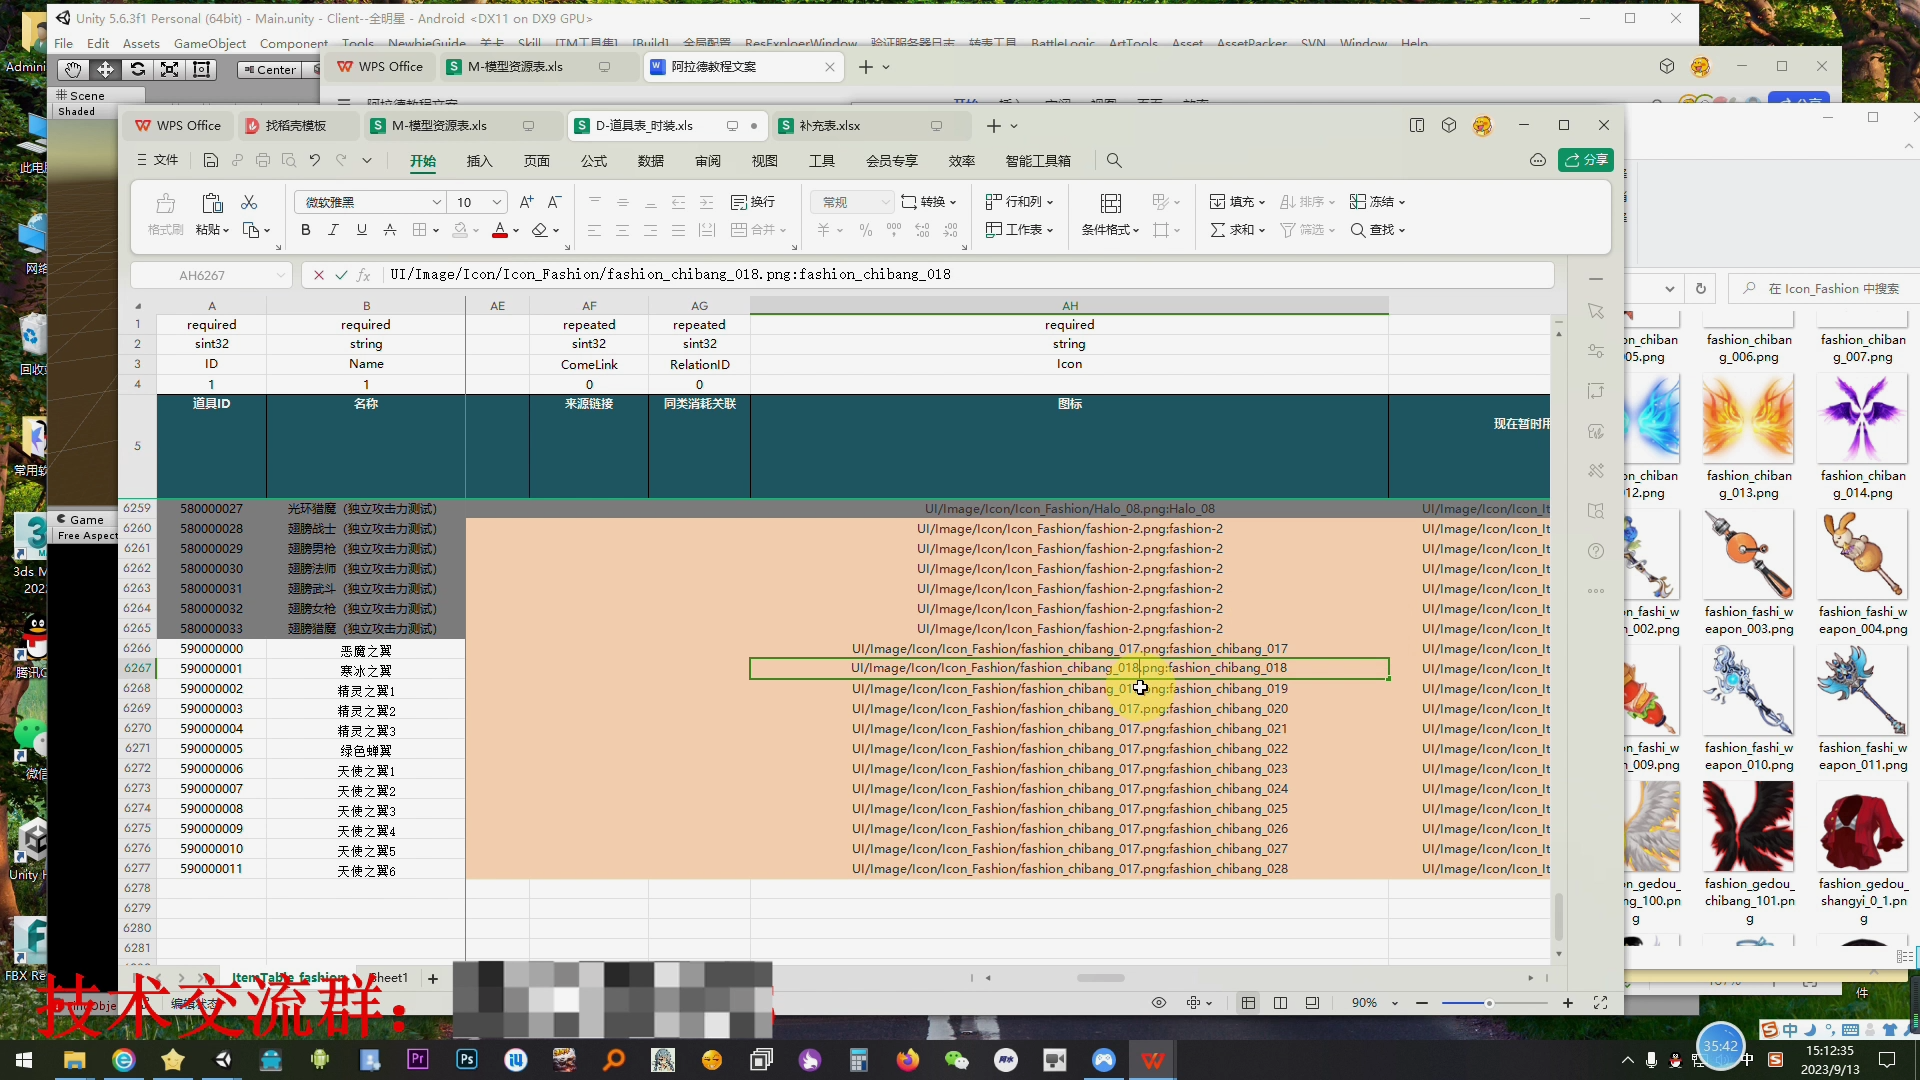Click the 分享 share button
The height and width of the screenshot is (1080, 1920).
[x=1586, y=160]
